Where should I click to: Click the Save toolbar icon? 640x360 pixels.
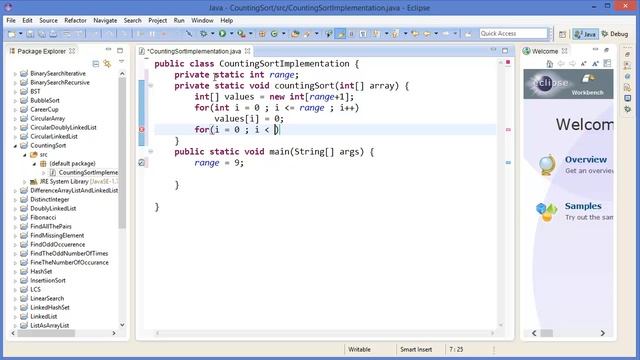pos(30,34)
